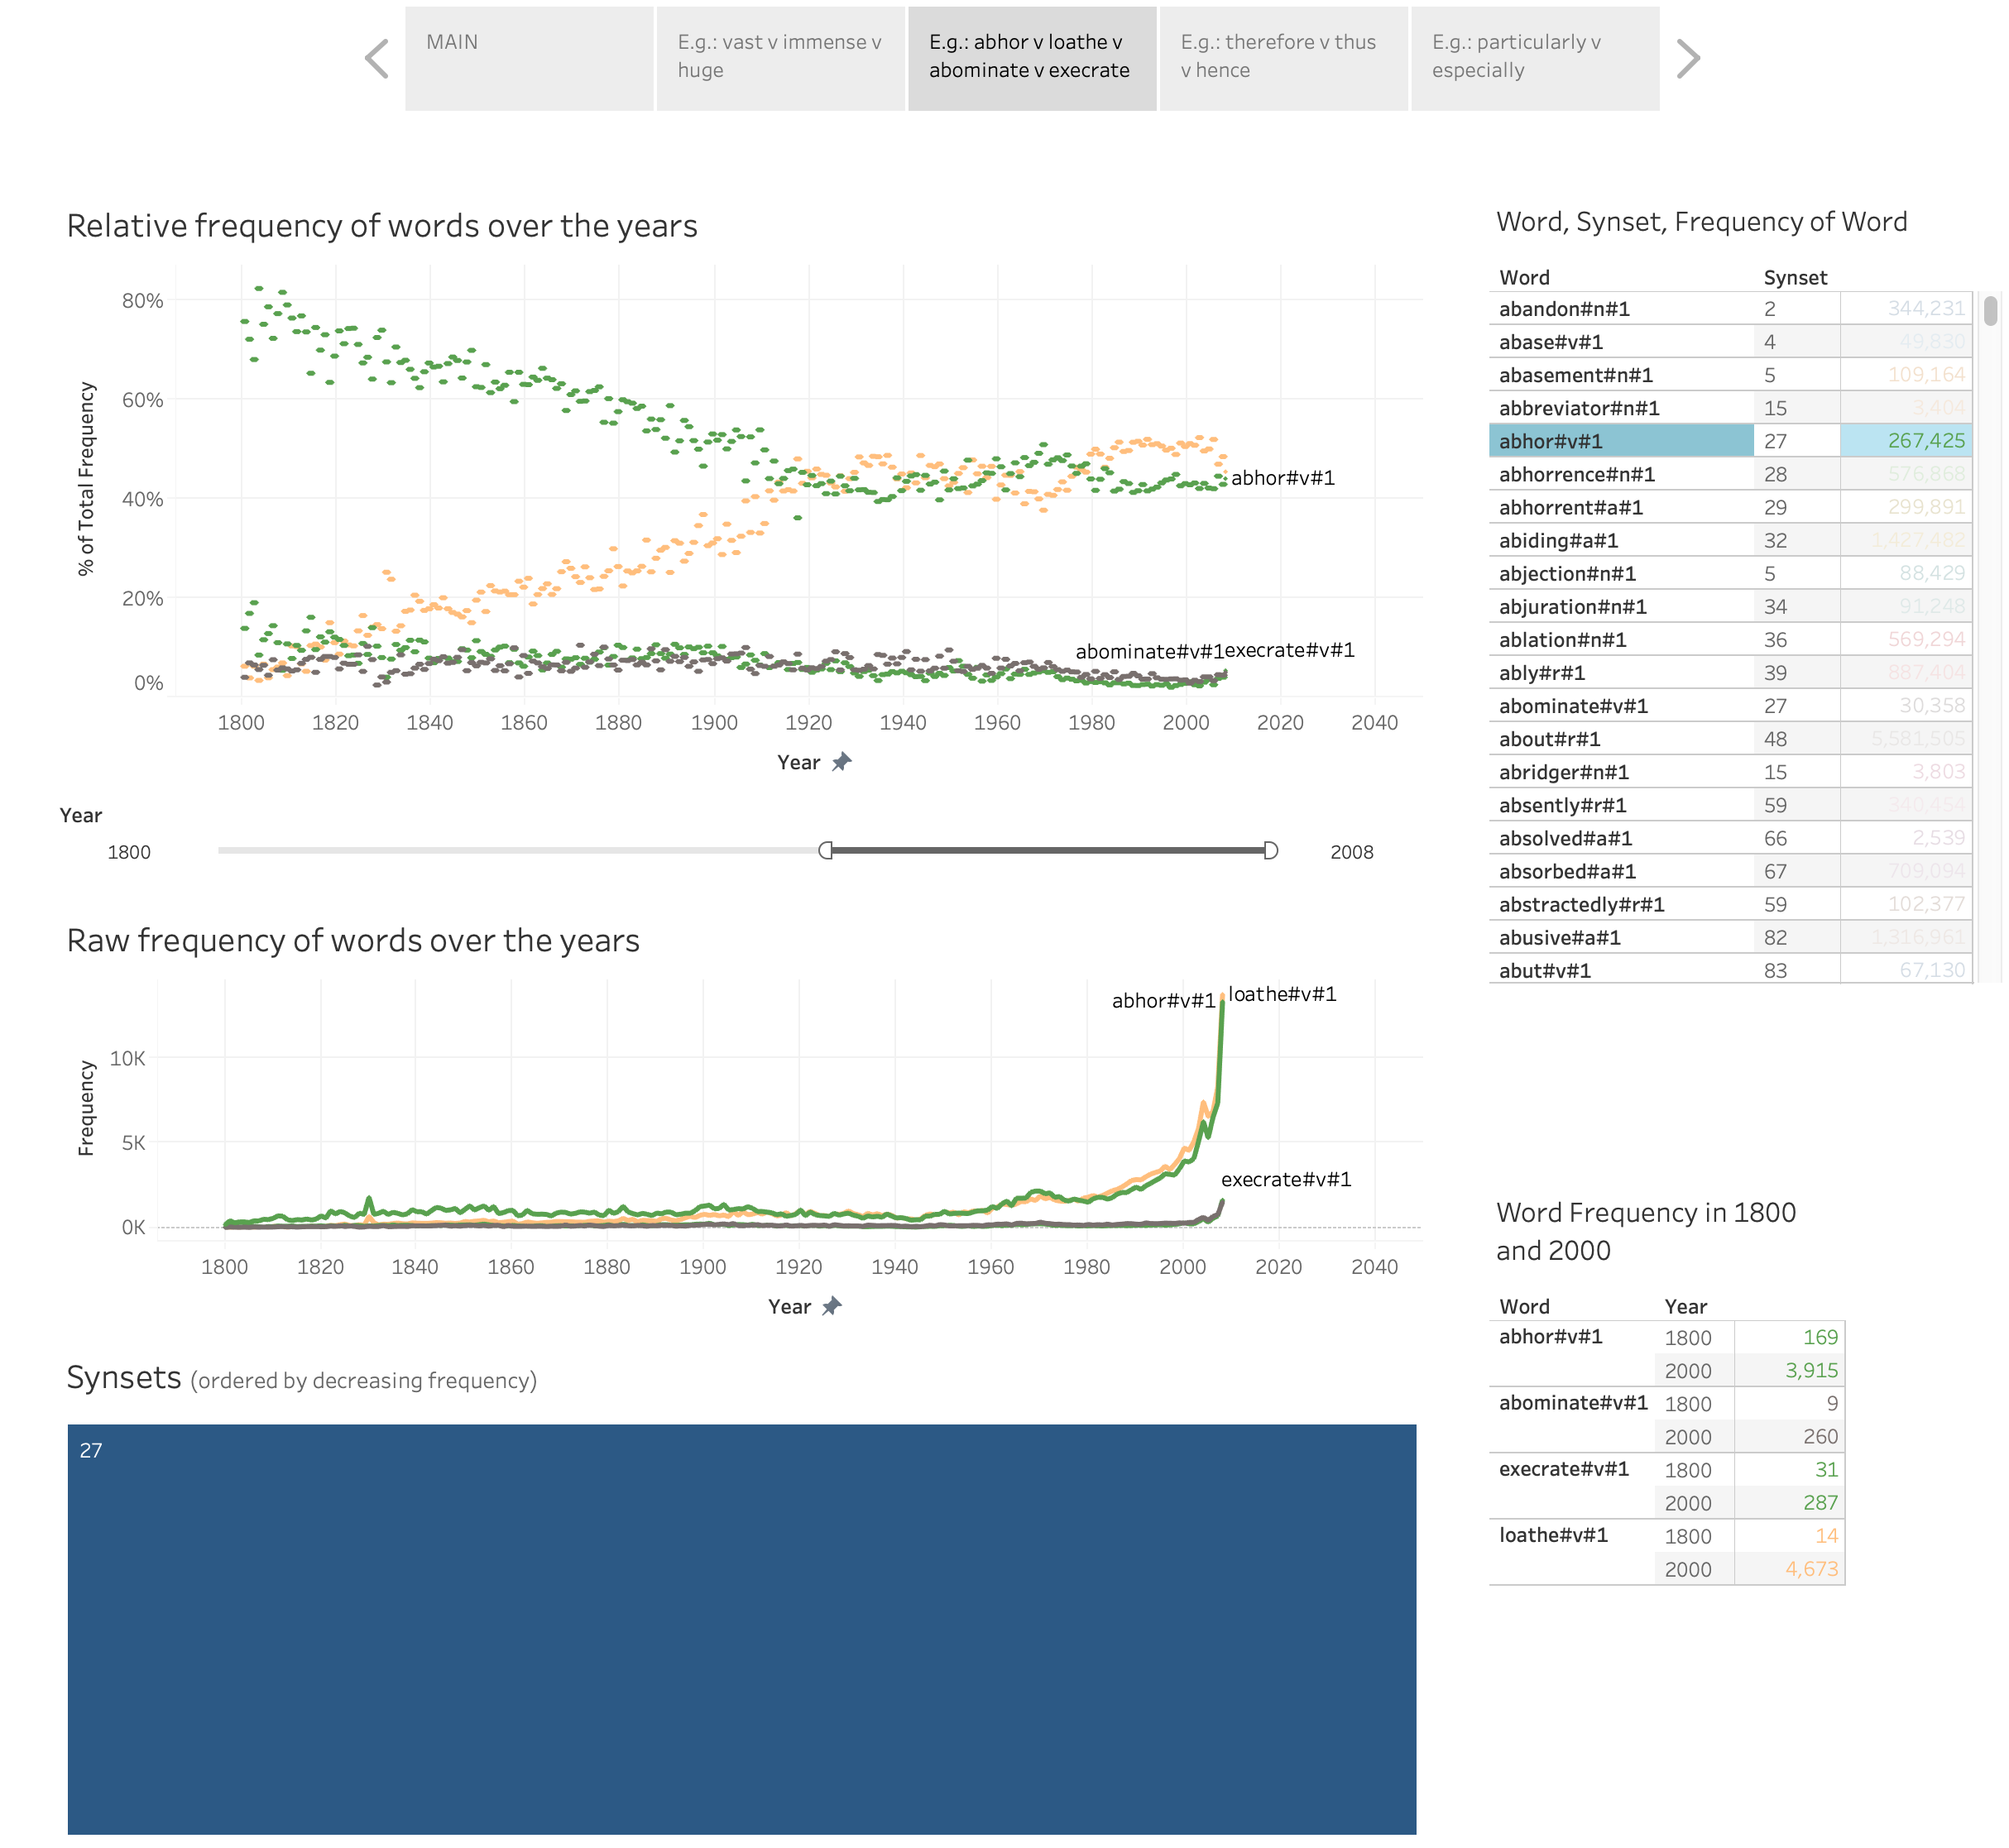
Task: Switch to vast v immense v huge tab
Action: point(781,59)
